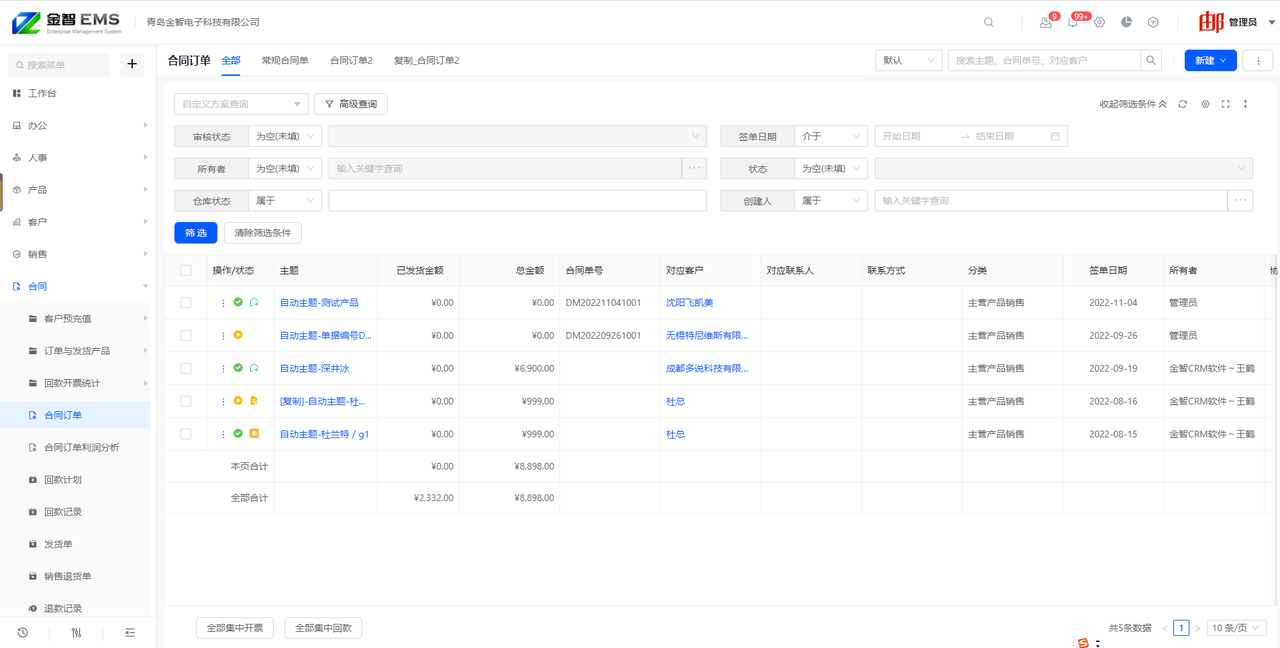
Task: Switch to the 复制_合同订单2 tab
Action: [x=427, y=60]
